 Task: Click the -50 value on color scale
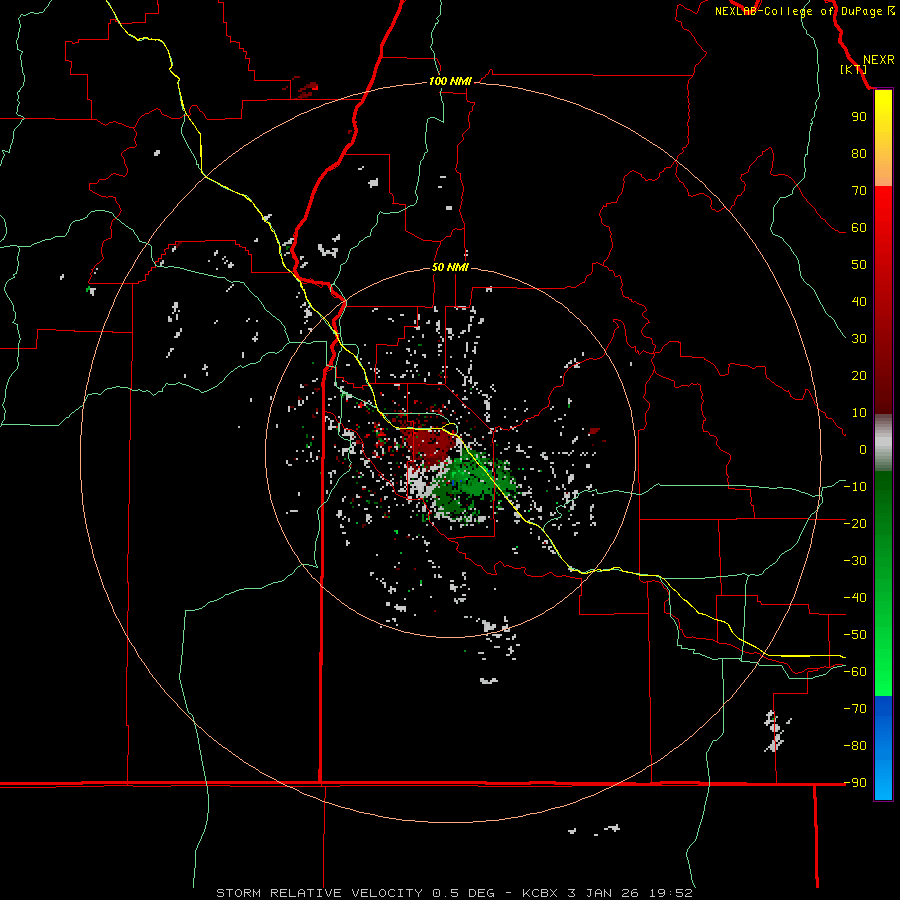click(855, 635)
